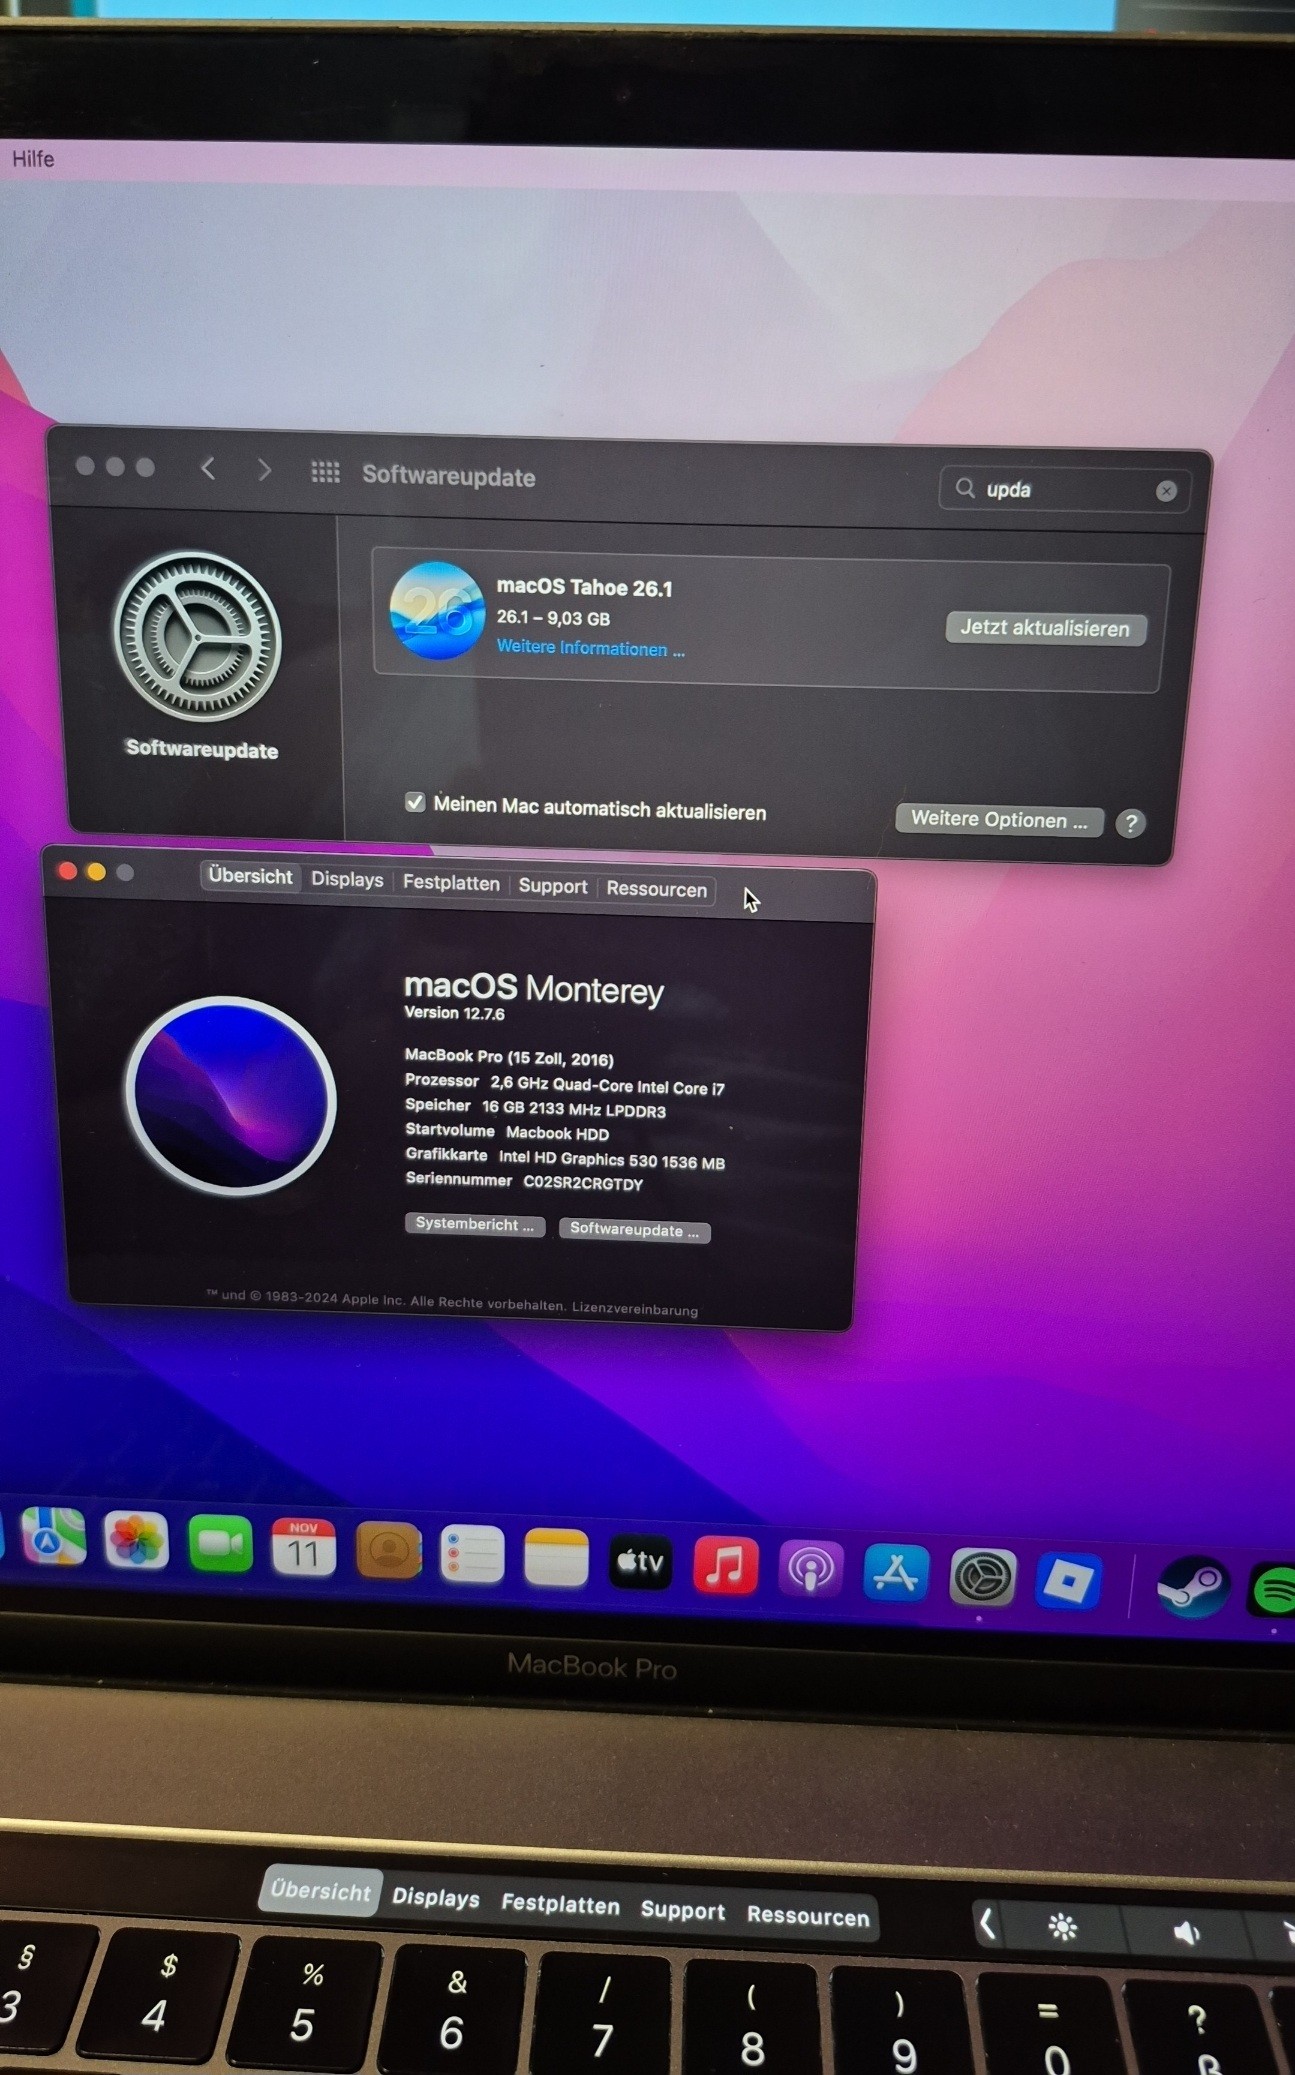Tap Festplatten on the Touch Bar

click(560, 1904)
